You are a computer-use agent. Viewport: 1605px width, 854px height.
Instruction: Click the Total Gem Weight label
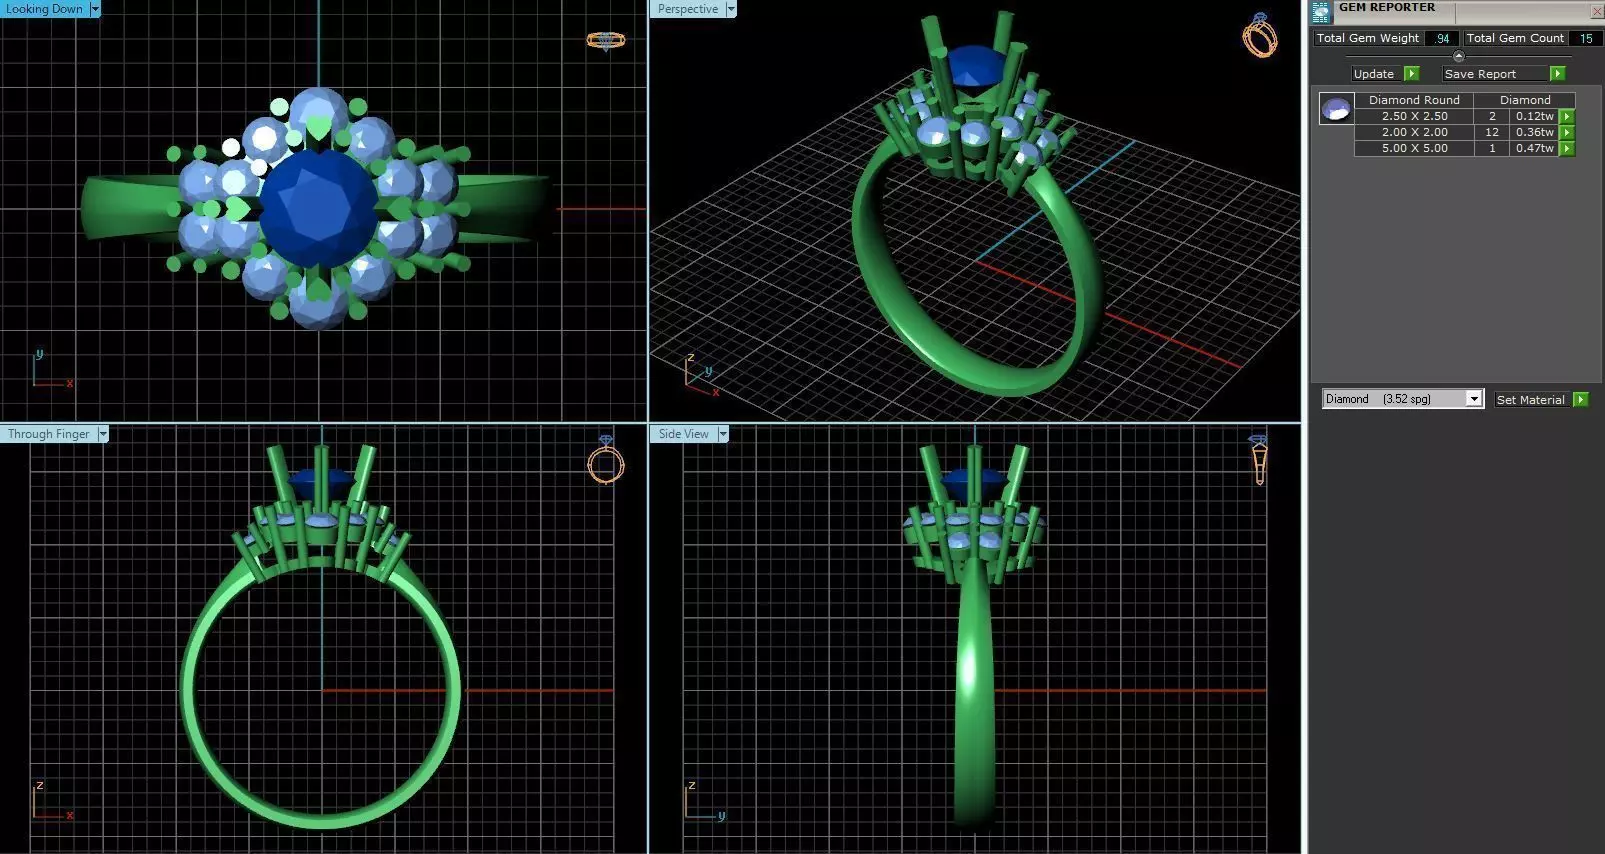point(1368,38)
